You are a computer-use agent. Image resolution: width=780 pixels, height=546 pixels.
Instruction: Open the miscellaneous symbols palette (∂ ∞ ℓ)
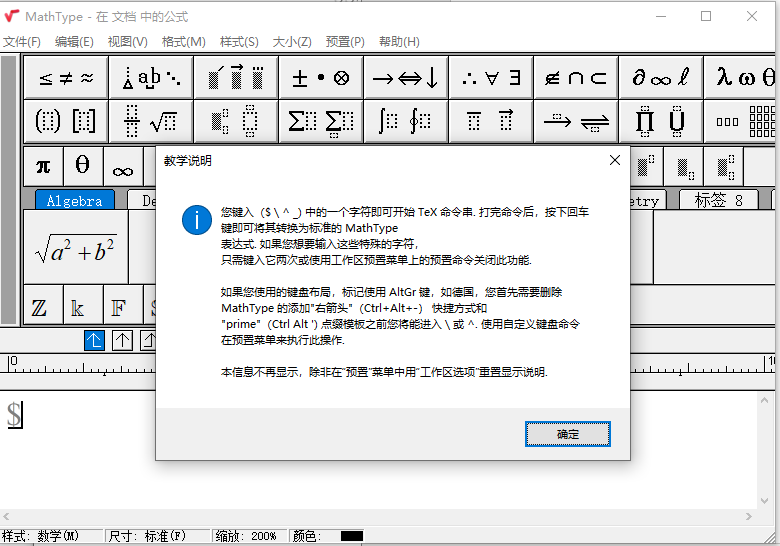coord(661,78)
